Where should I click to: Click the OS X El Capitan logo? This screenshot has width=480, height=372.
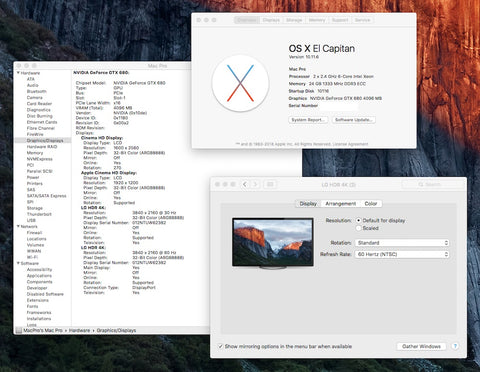click(x=240, y=83)
